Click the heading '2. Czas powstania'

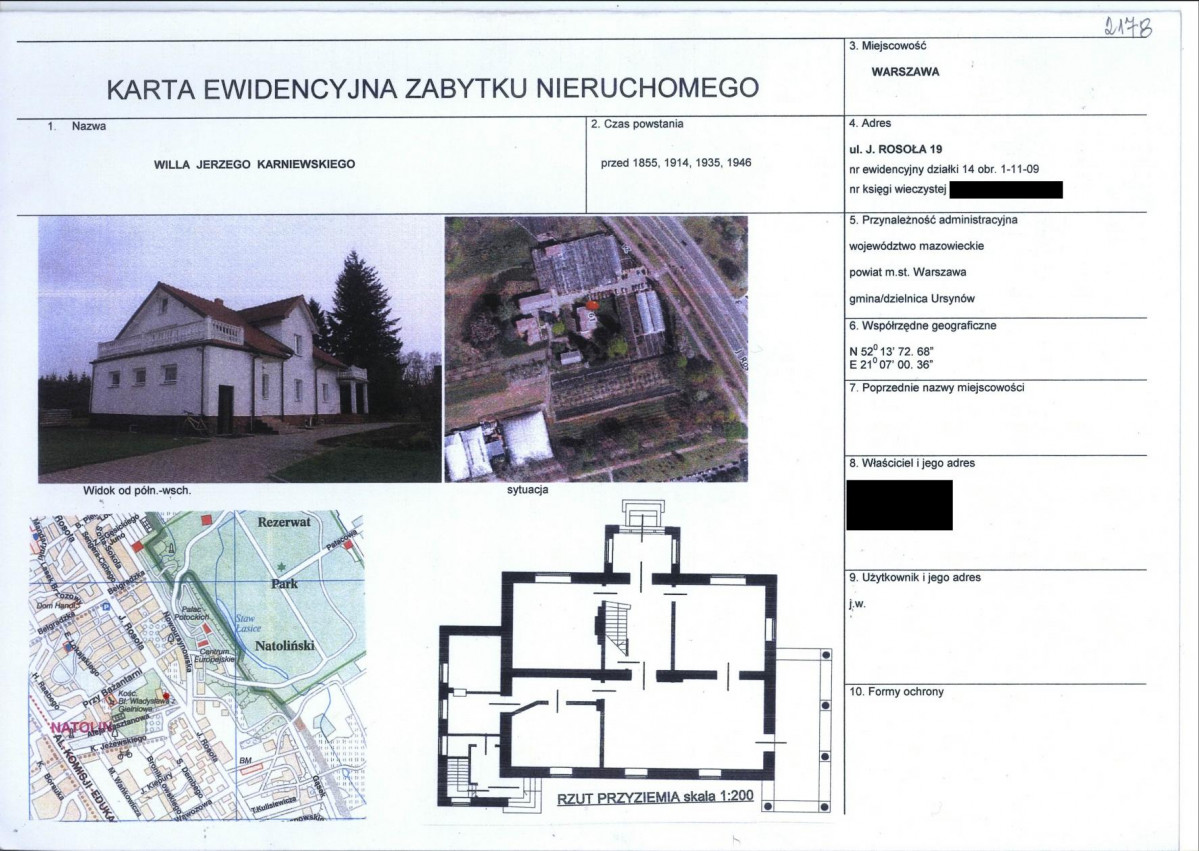click(x=637, y=123)
